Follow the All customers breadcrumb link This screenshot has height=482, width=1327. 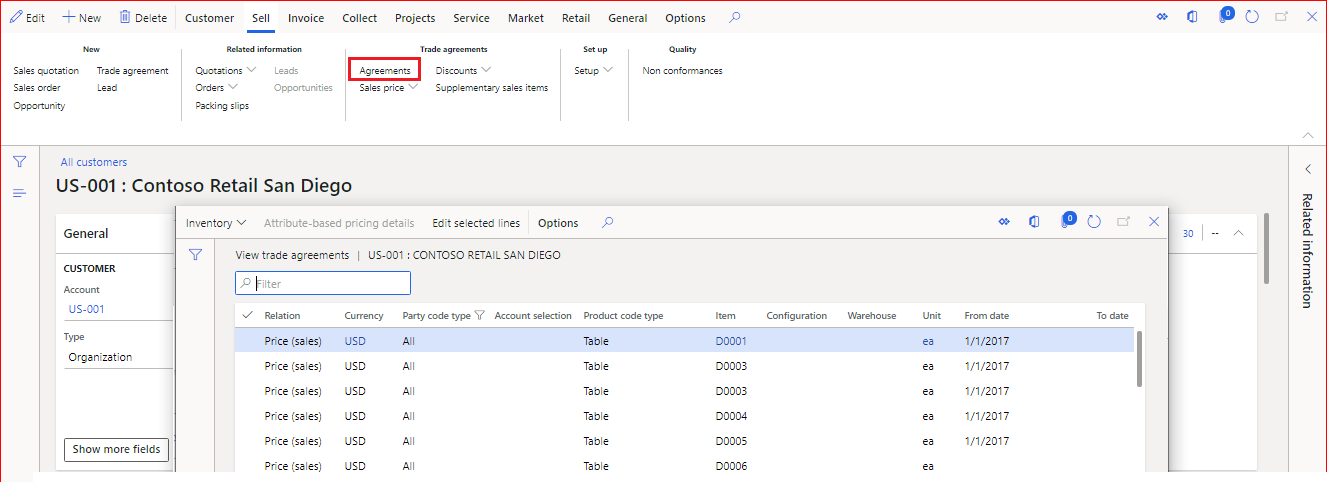[94, 162]
